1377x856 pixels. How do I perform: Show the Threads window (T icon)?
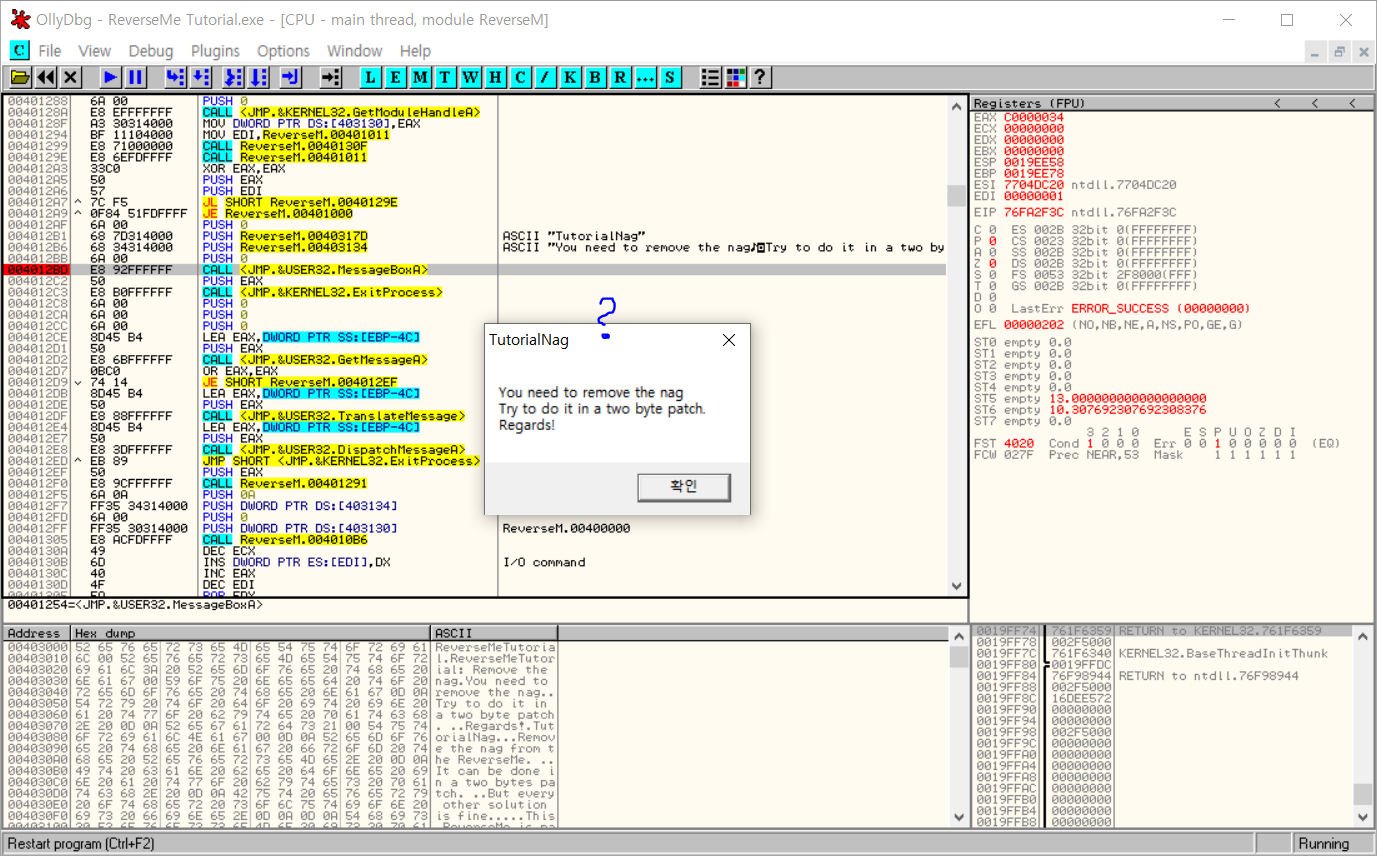pyautogui.click(x=446, y=77)
